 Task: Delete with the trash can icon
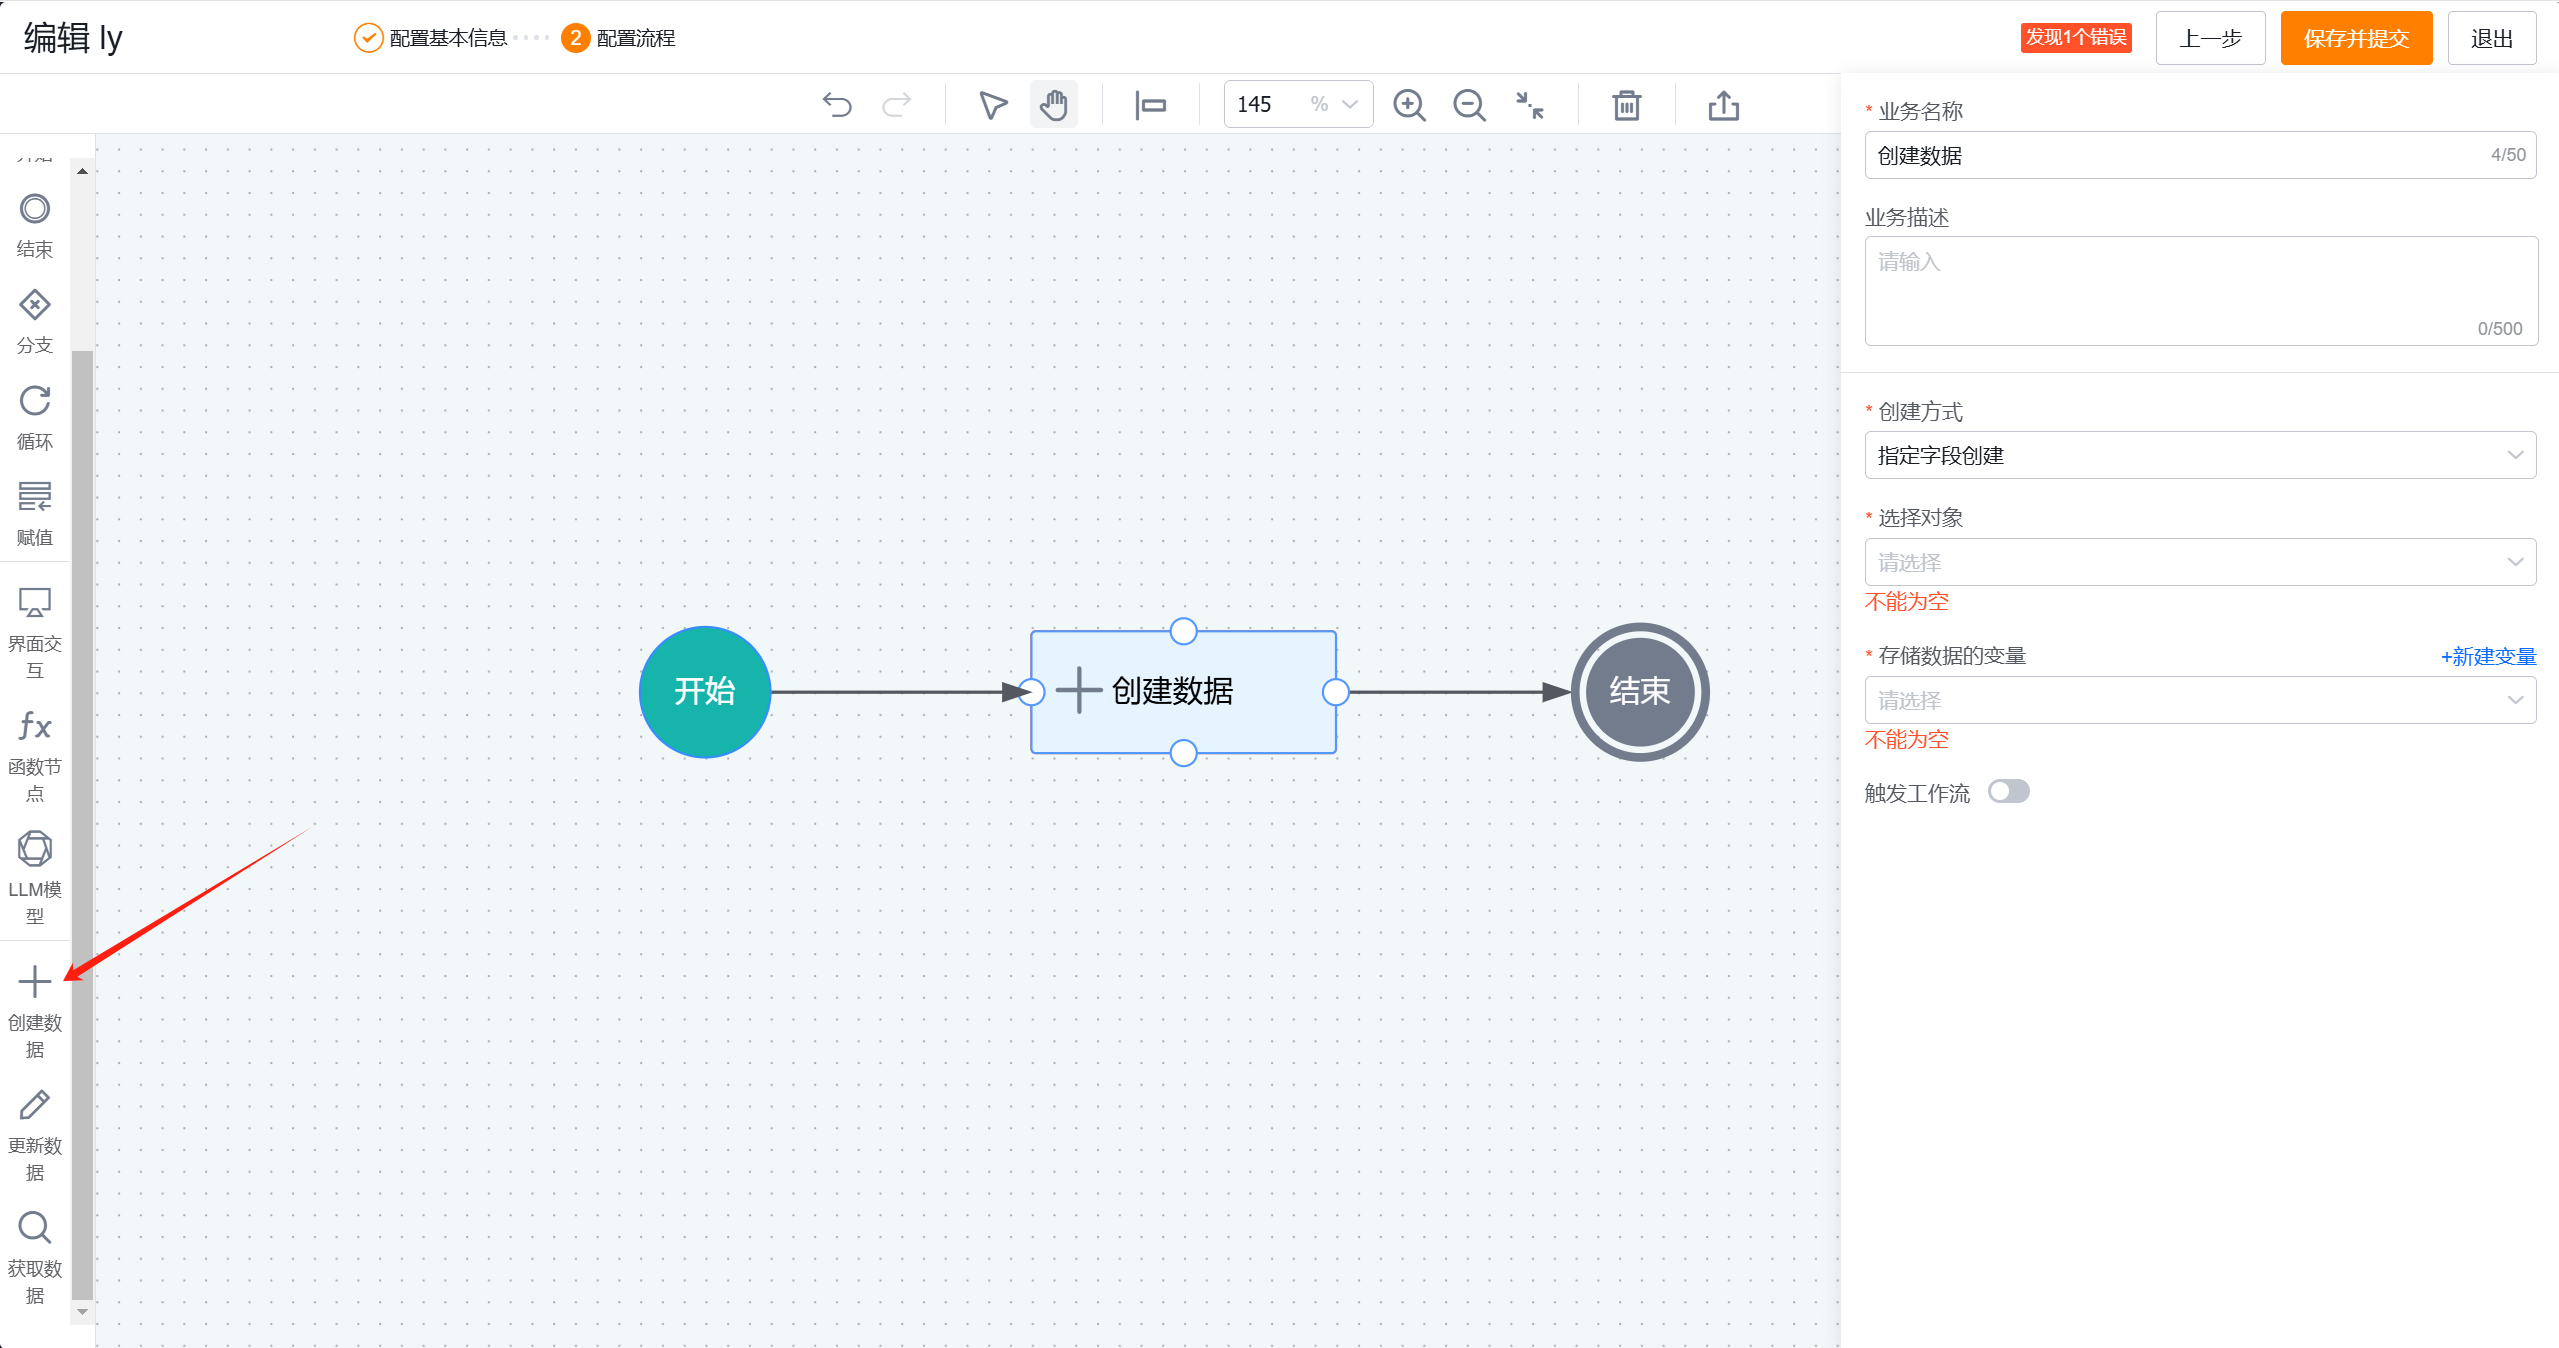[x=1626, y=105]
